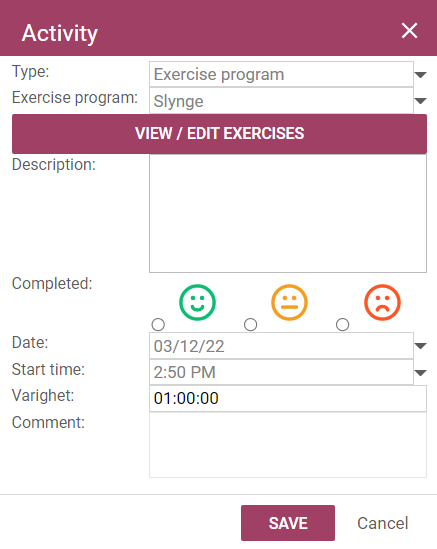This screenshot has height=549, width=437.
Task: Save the activity
Action: tap(288, 523)
